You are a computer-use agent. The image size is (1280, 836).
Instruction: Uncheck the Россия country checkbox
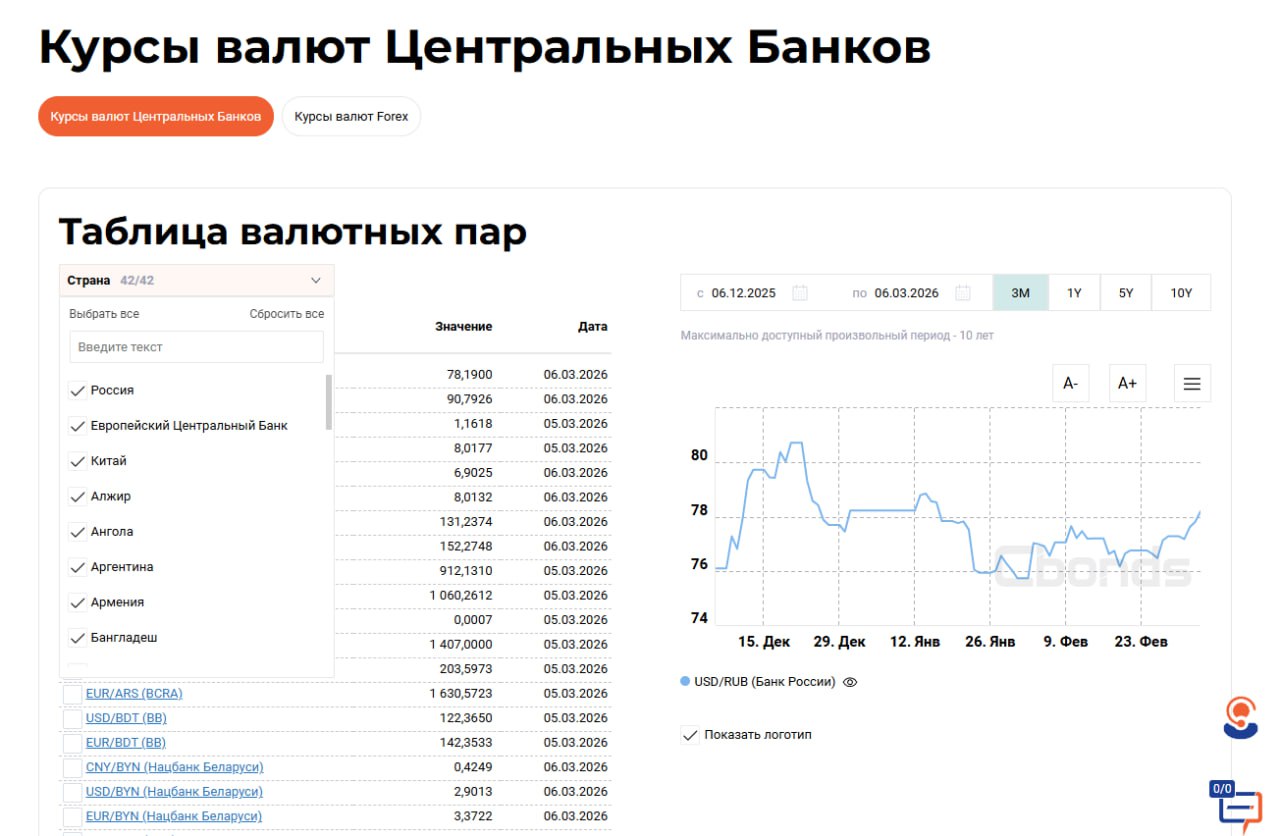(x=77, y=390)
